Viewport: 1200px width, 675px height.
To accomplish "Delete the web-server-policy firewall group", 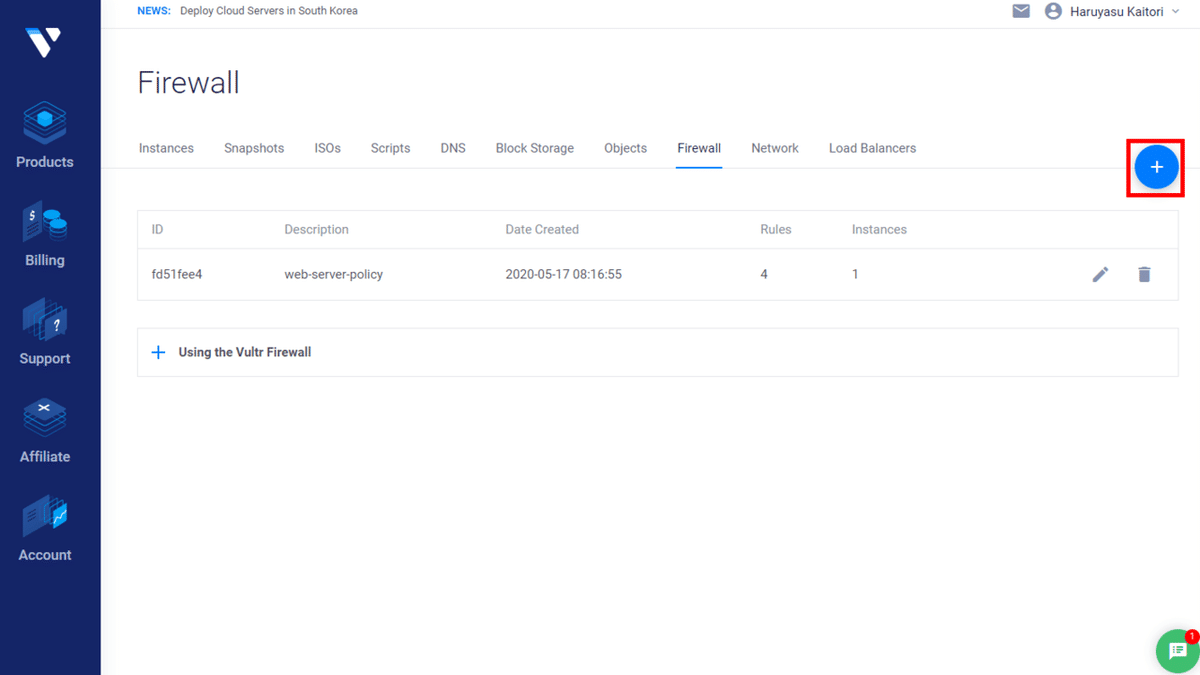I will pos(1144,274).
